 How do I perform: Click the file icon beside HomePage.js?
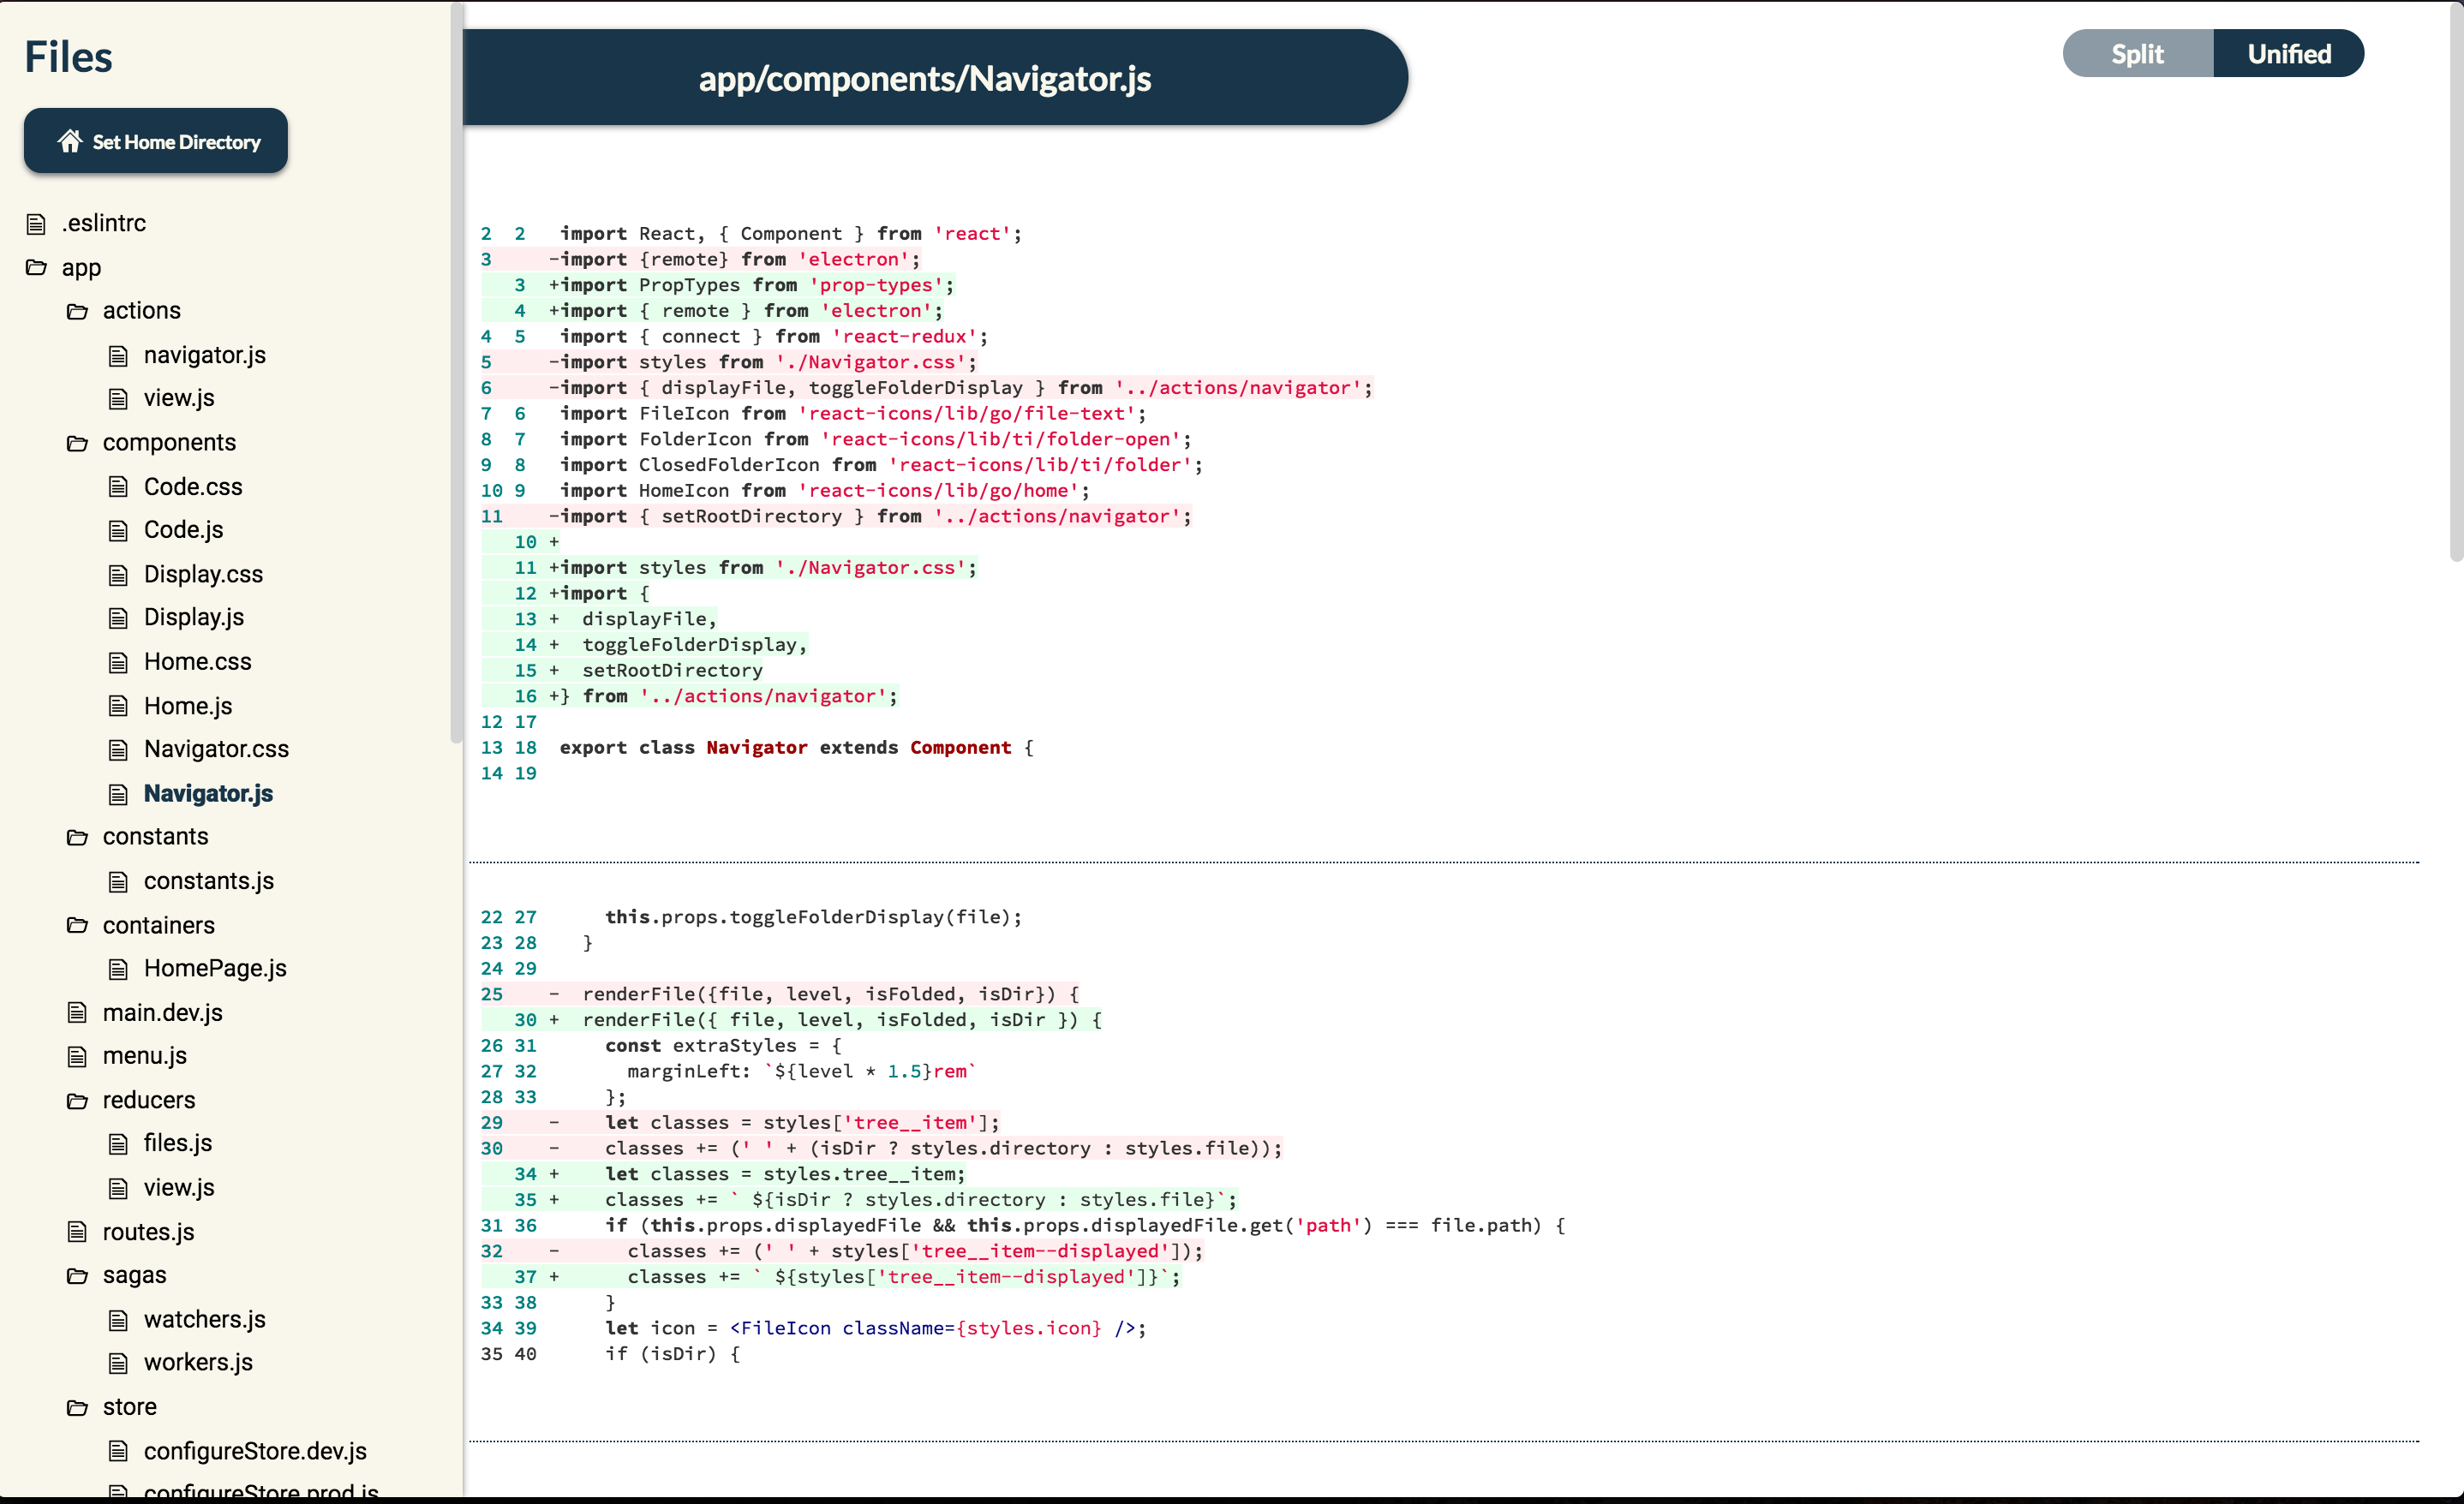pyautogui.click(x=118, y=969)
